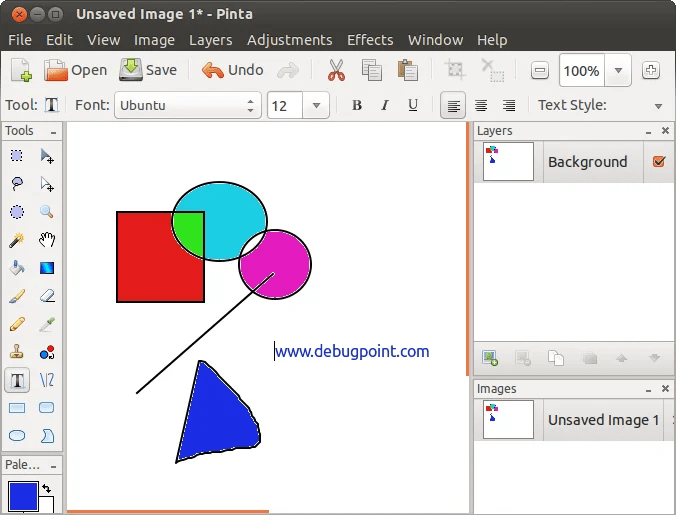Select the Clone Stamp tool
The image size is (676, 515).
[x=17, y=352]
